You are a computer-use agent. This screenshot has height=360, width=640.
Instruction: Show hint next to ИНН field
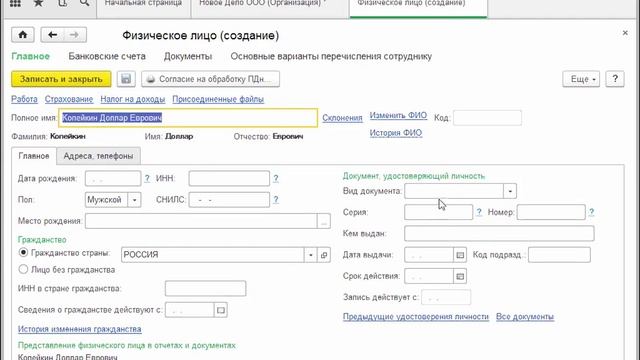coord(276,178)
